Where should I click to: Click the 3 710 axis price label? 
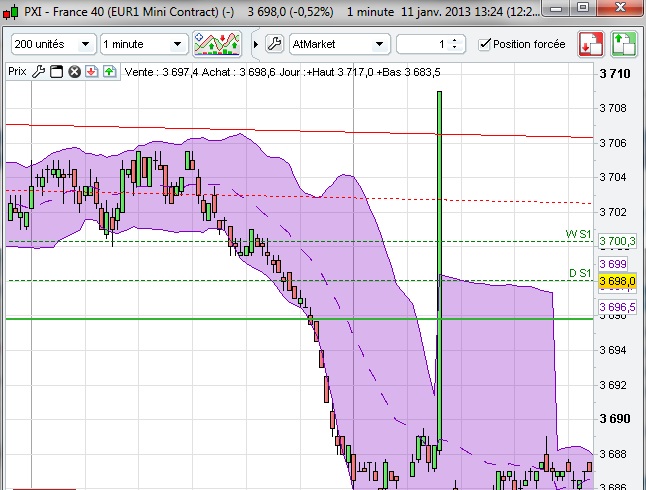[x=615, y=73]
